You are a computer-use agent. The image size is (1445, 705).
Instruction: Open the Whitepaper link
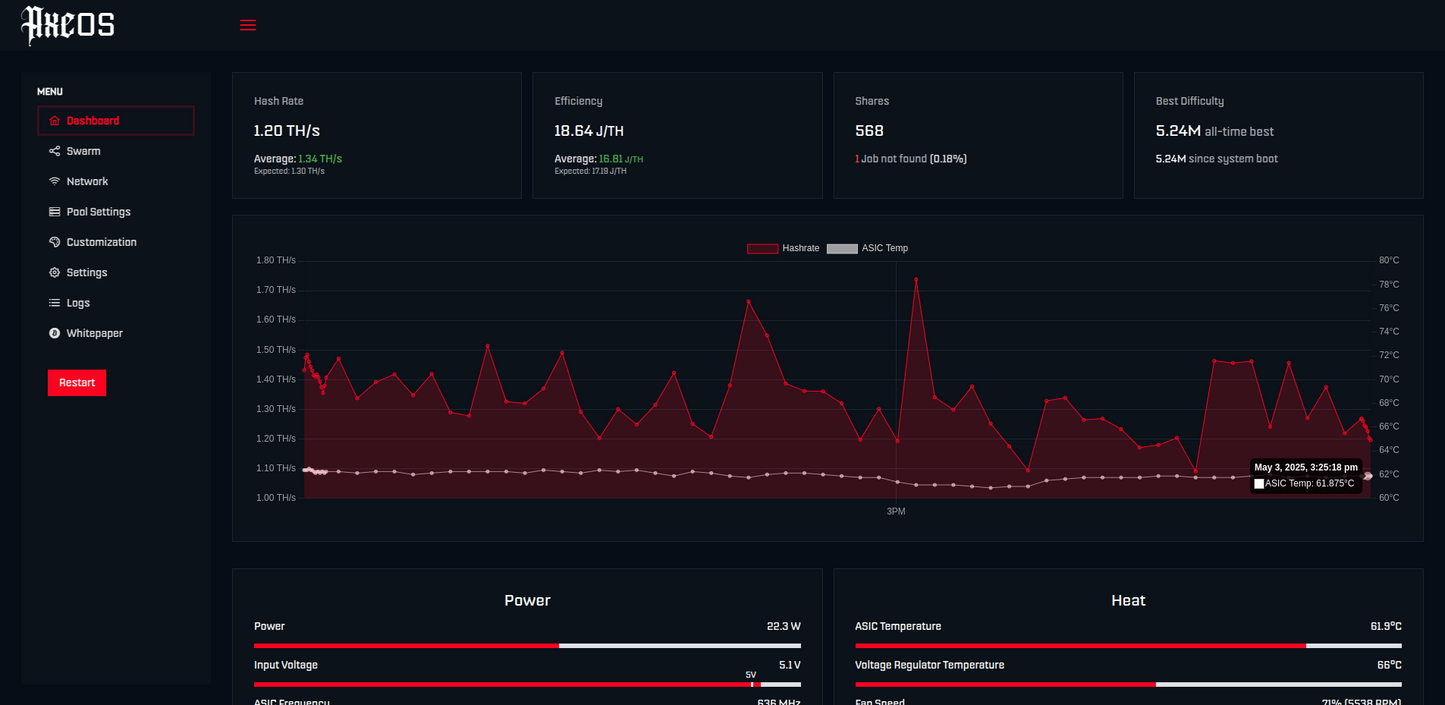[x=94, y=333]
